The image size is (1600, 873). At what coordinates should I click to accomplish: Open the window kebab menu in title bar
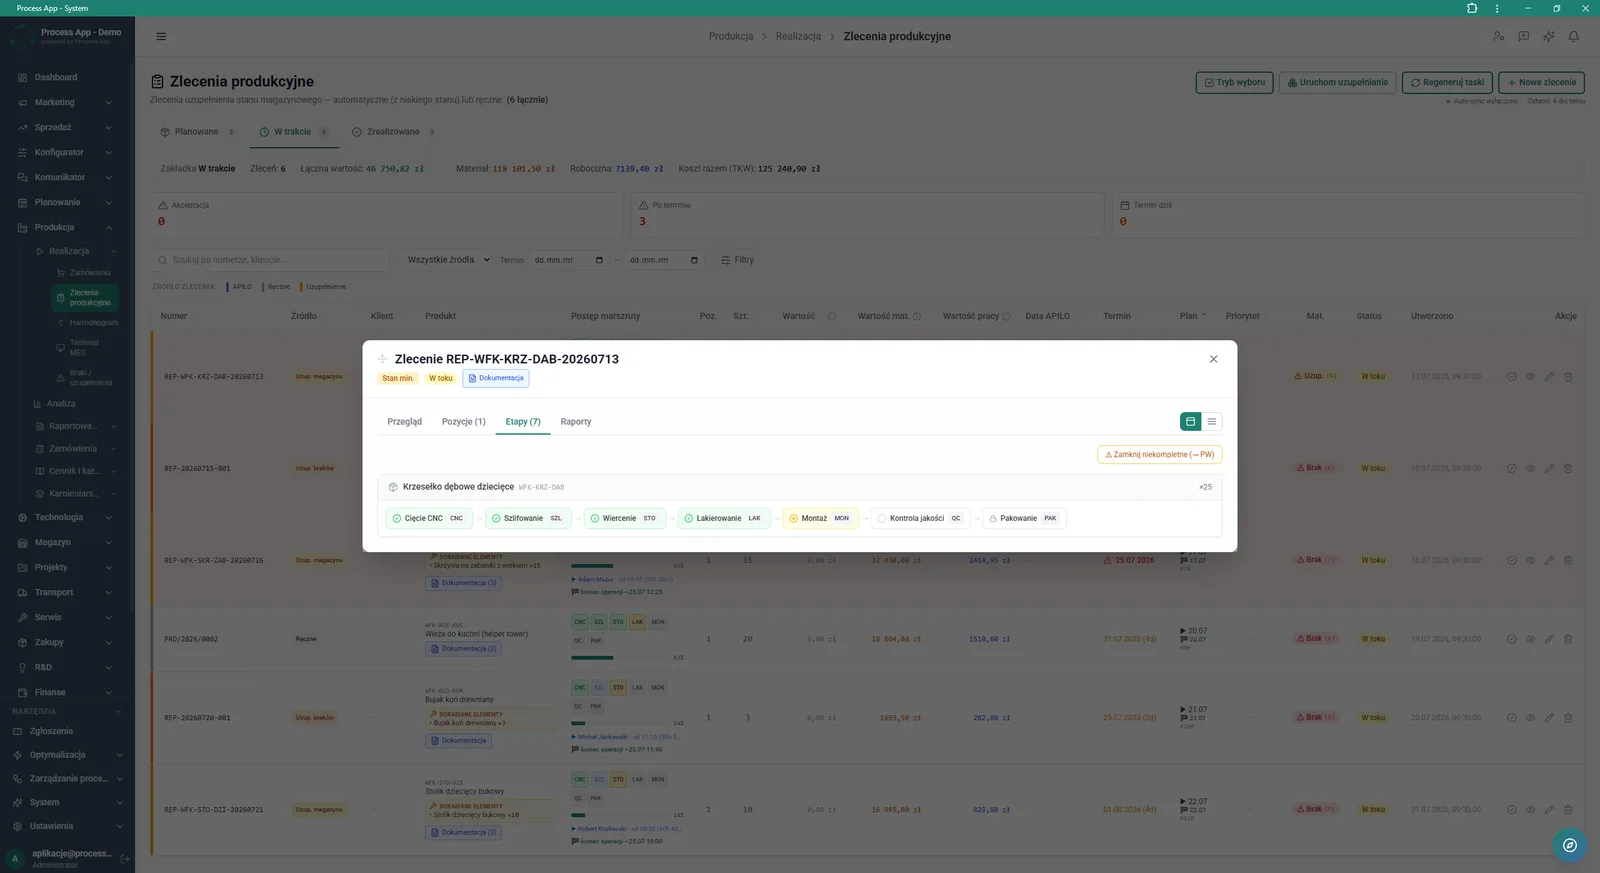(1497, 8)
